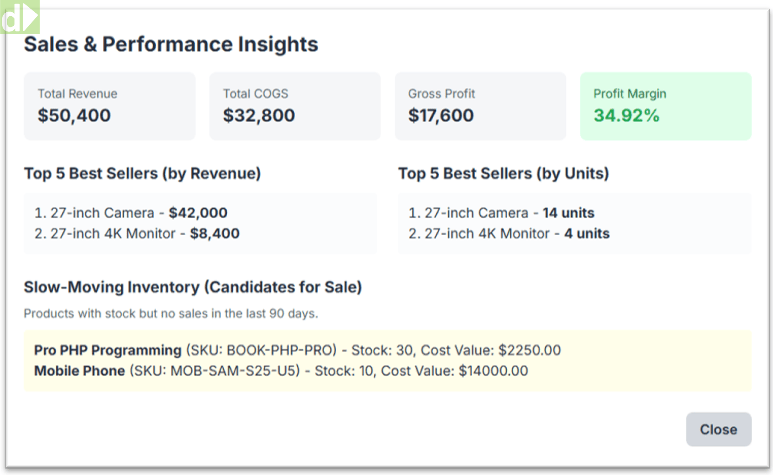The height and width of the screenshot is (475, 773).
Task: Click the $50,400 revenue value
Action: point(74,116)
